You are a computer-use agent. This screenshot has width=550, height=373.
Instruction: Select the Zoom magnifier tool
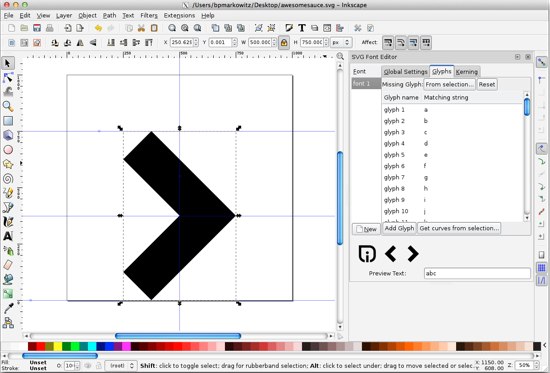(8, 106)
